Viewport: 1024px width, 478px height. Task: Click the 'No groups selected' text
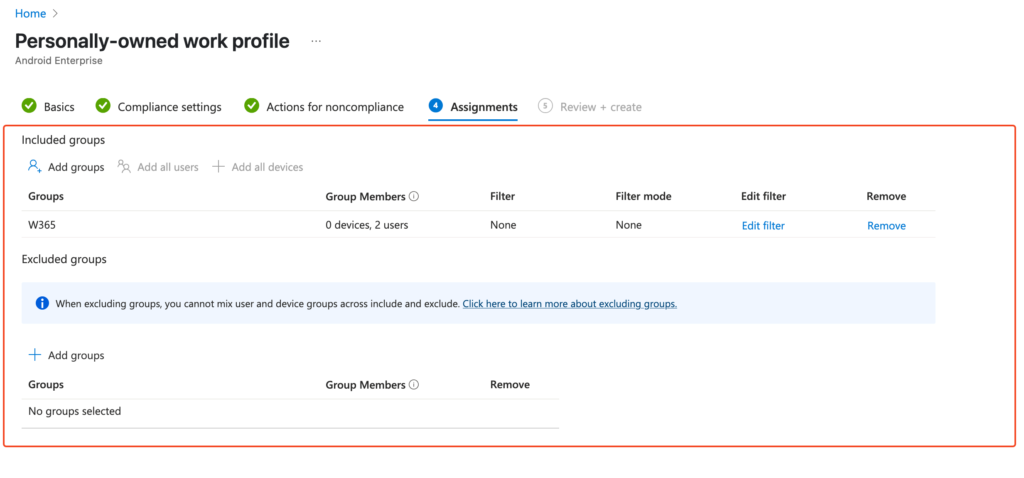coord(74,411)
